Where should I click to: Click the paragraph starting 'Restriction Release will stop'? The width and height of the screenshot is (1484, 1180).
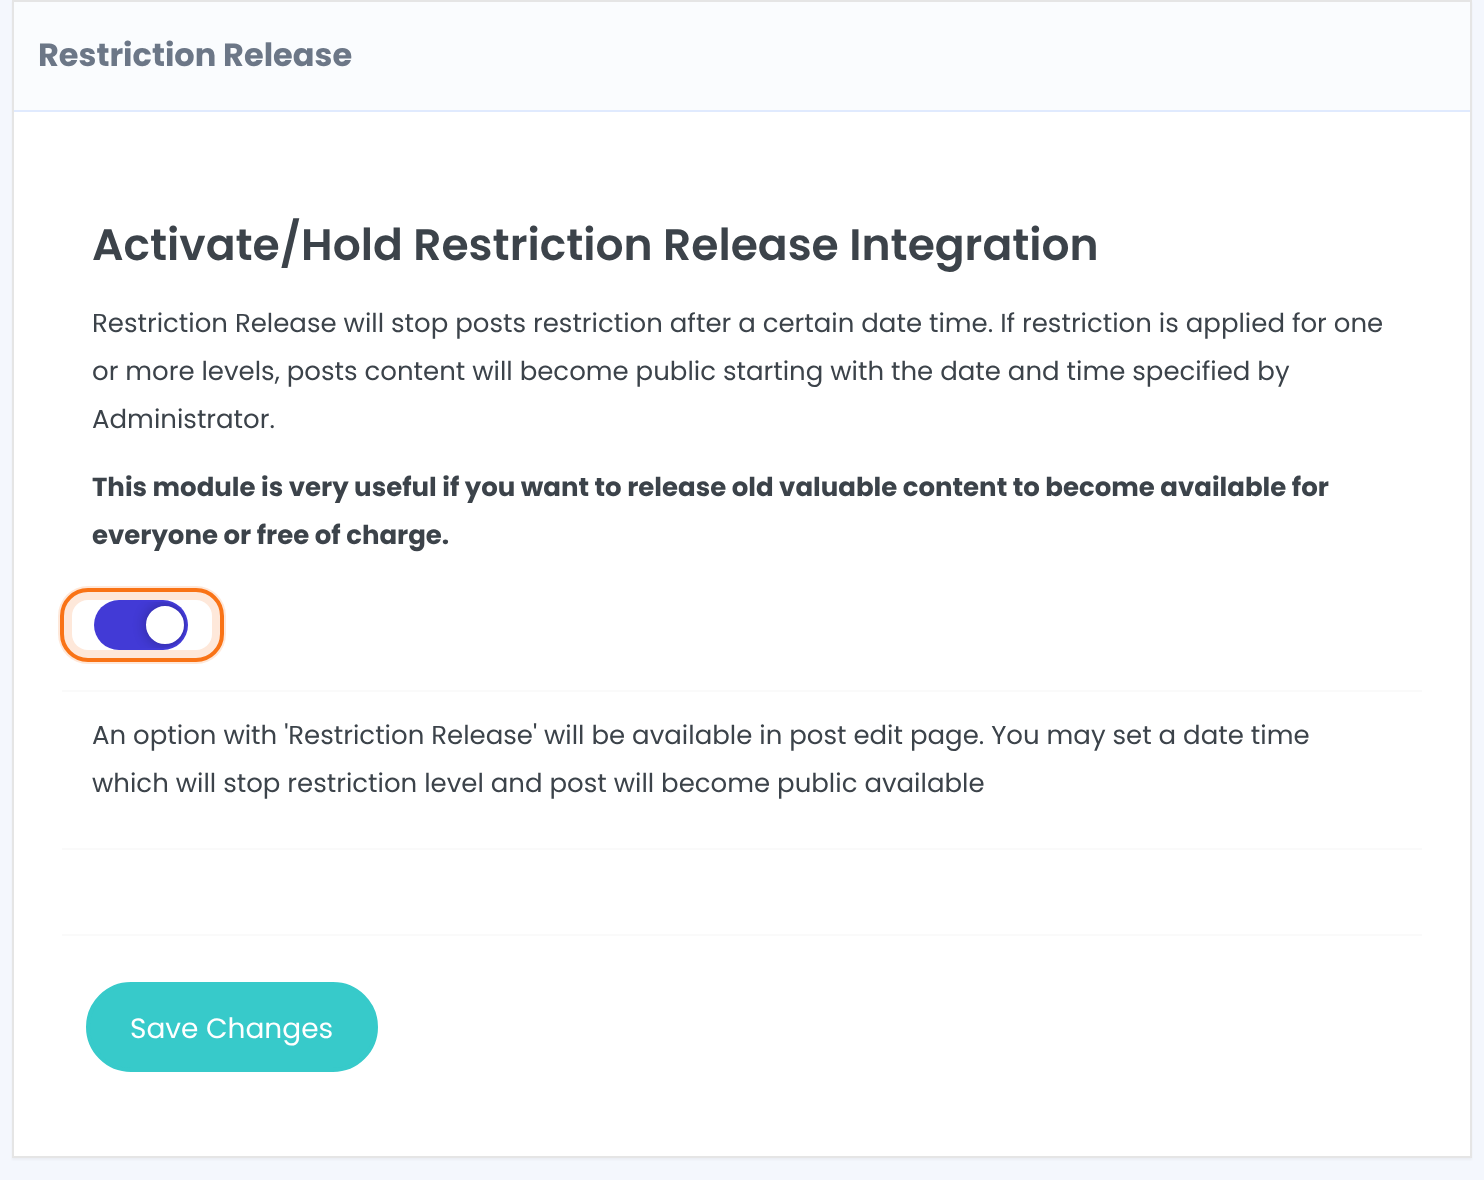coord(737,371)
